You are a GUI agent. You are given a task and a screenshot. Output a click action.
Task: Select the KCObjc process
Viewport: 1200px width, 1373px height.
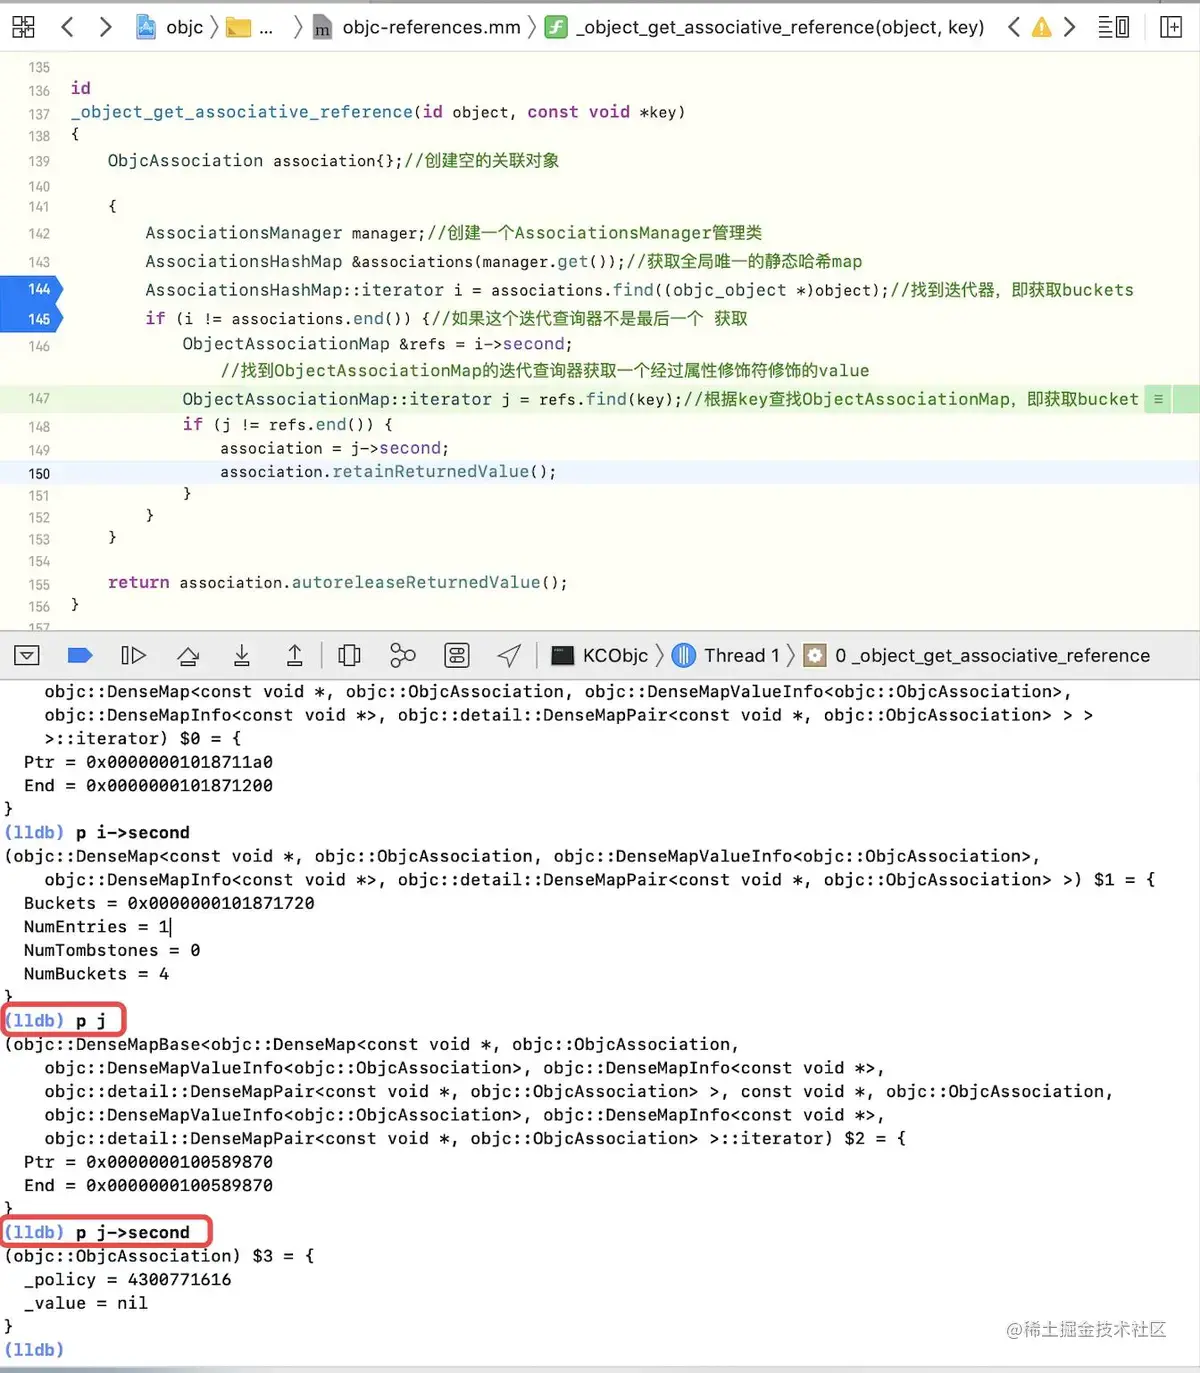[600, 655]
